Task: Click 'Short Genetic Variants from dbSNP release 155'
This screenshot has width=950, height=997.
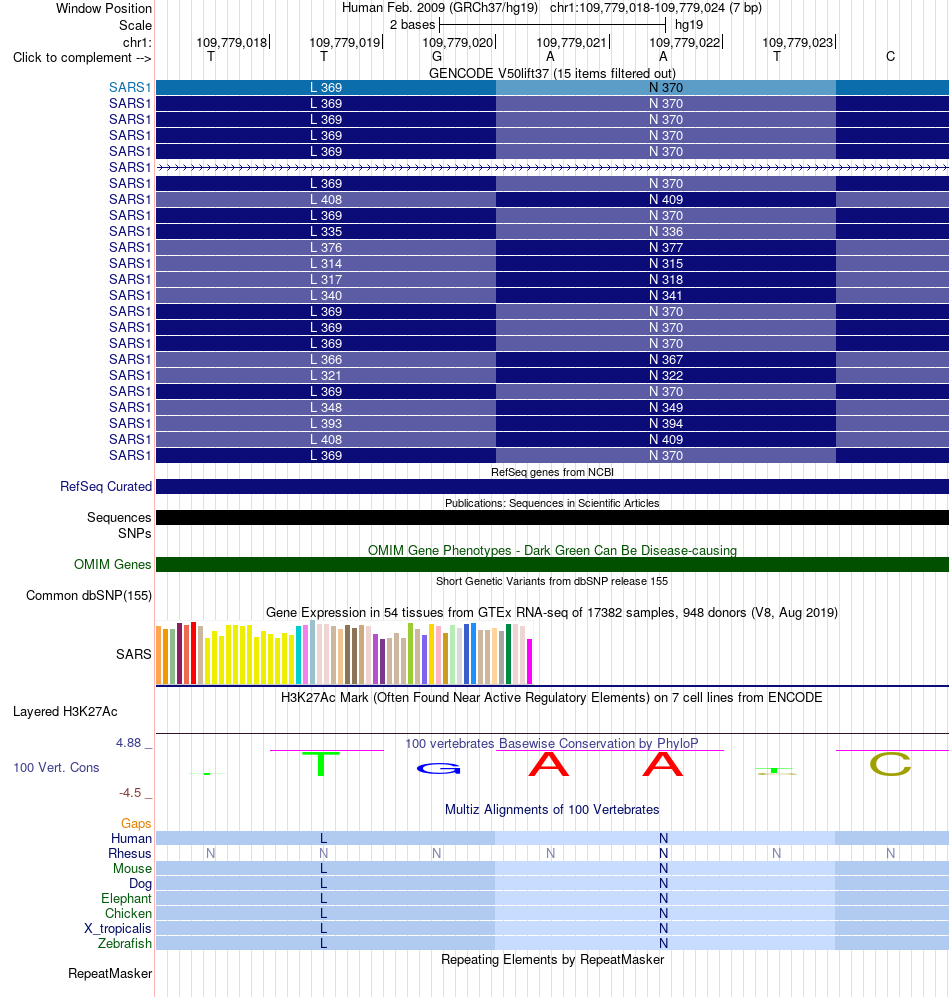Action: click(x=552, y=581)
